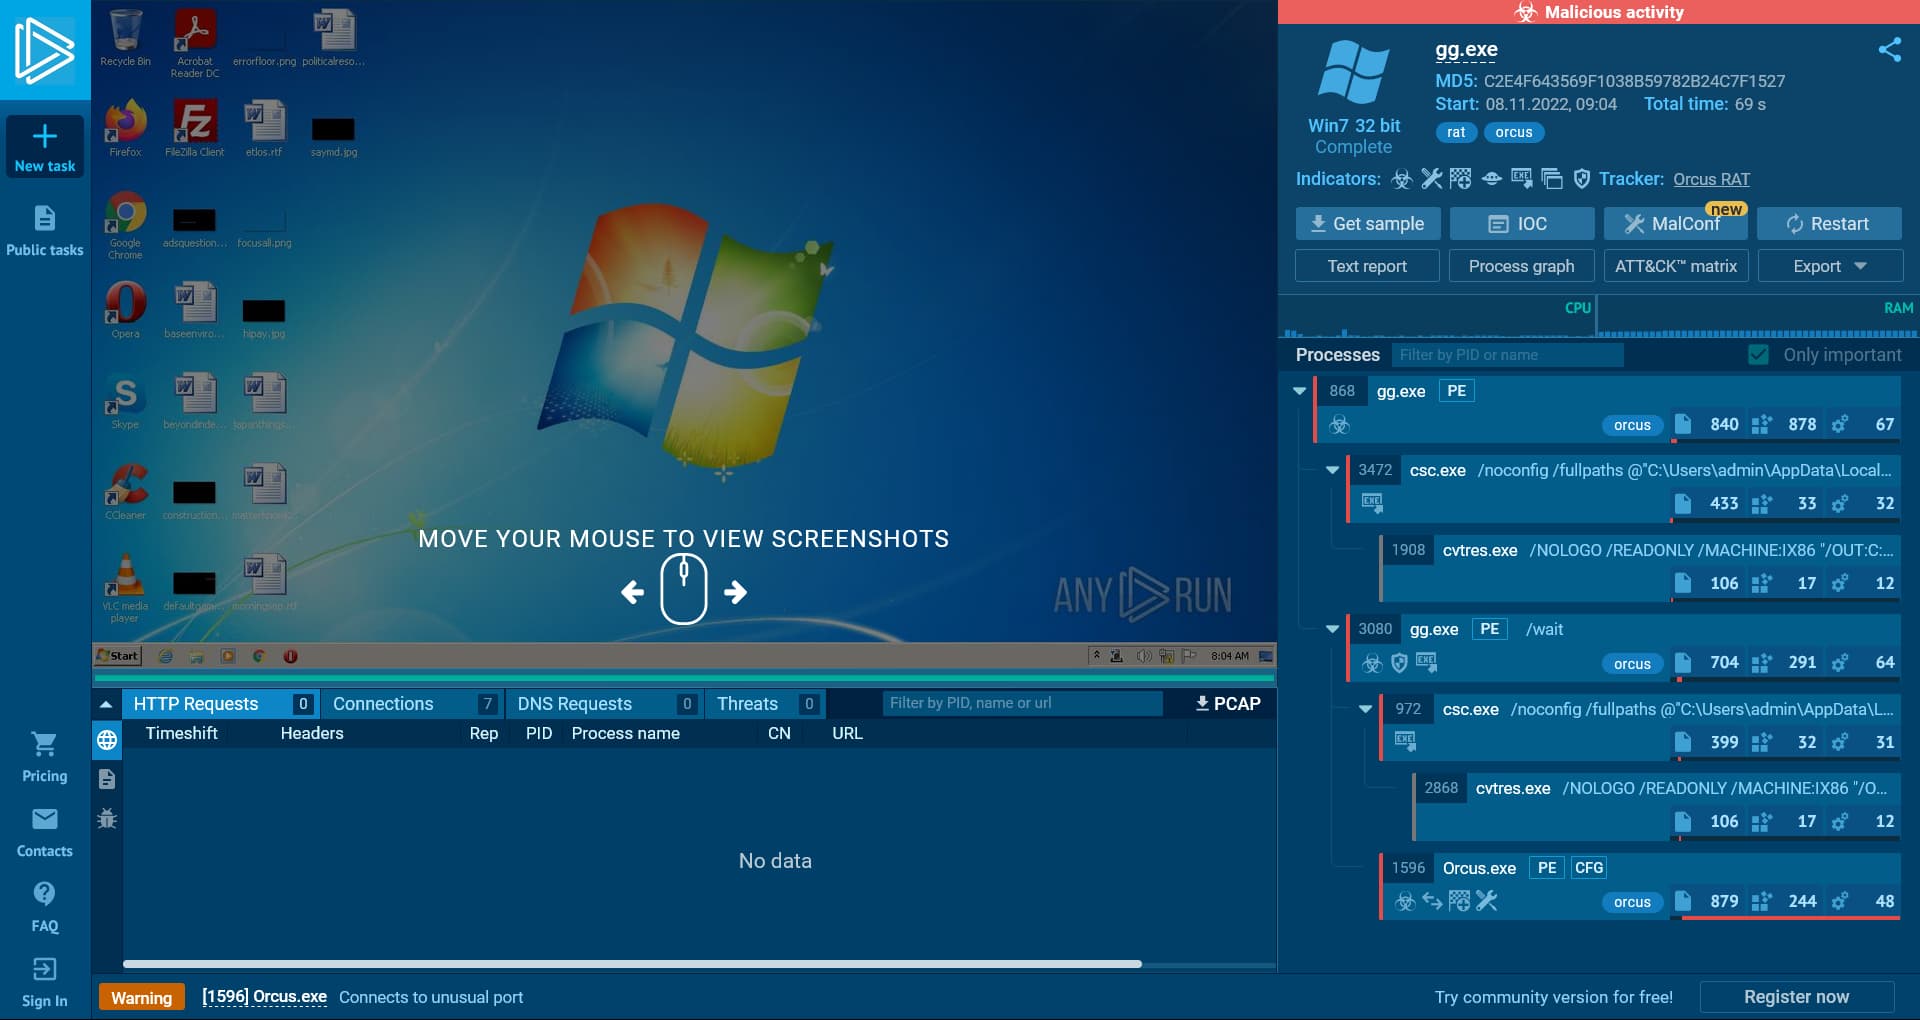Toggle the Only important checkbox
The width and height of the screenshot is (1920, 1020).
[x=1758, y=355]
